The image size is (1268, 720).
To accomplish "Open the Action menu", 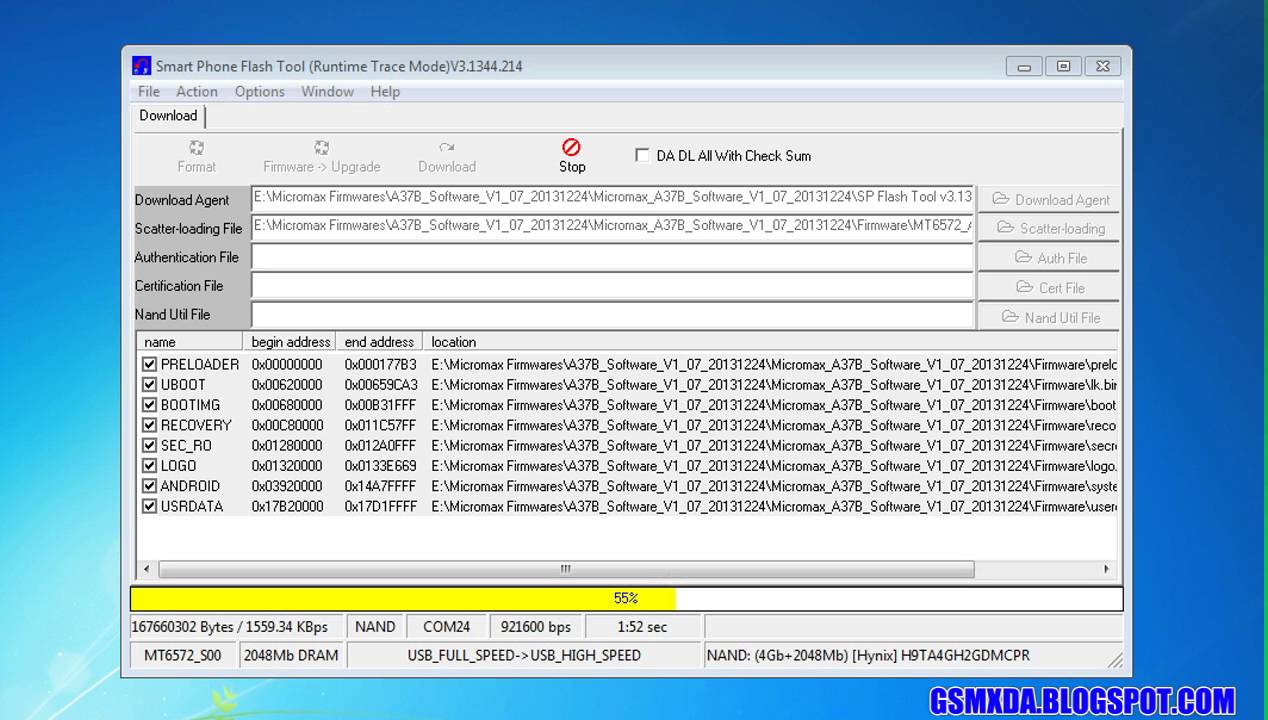I will tap(197, 91).
